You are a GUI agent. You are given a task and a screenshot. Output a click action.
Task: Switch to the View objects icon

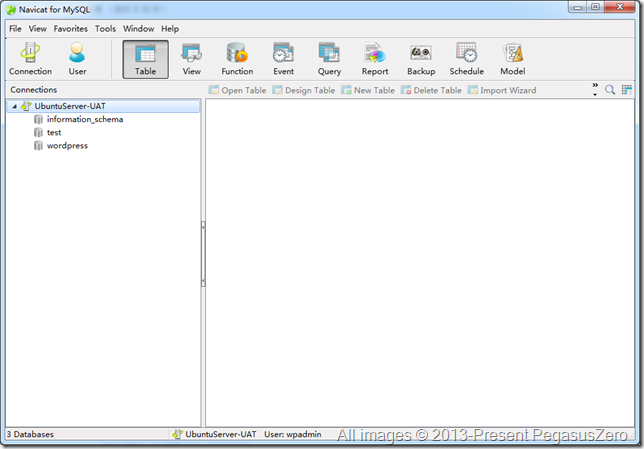(191, 59)
